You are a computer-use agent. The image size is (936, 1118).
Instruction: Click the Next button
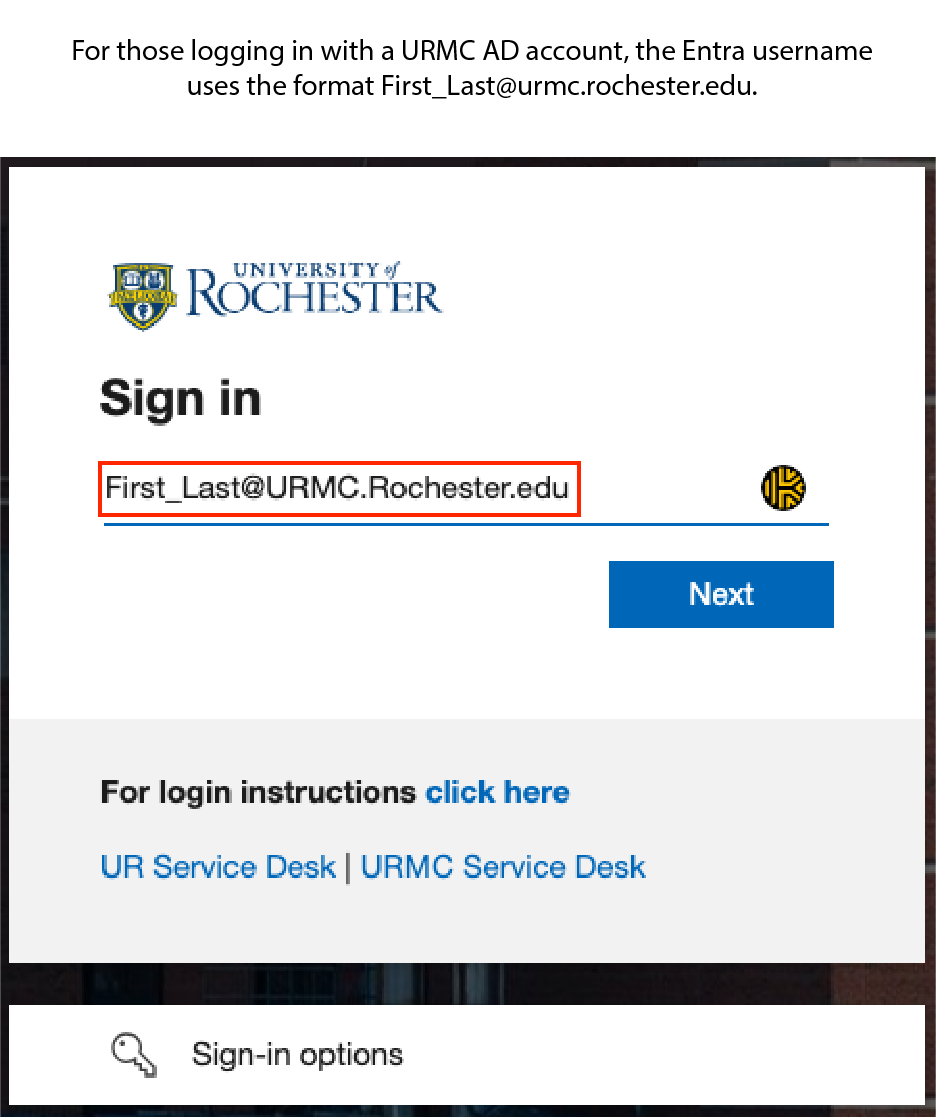tap(721, 594)
